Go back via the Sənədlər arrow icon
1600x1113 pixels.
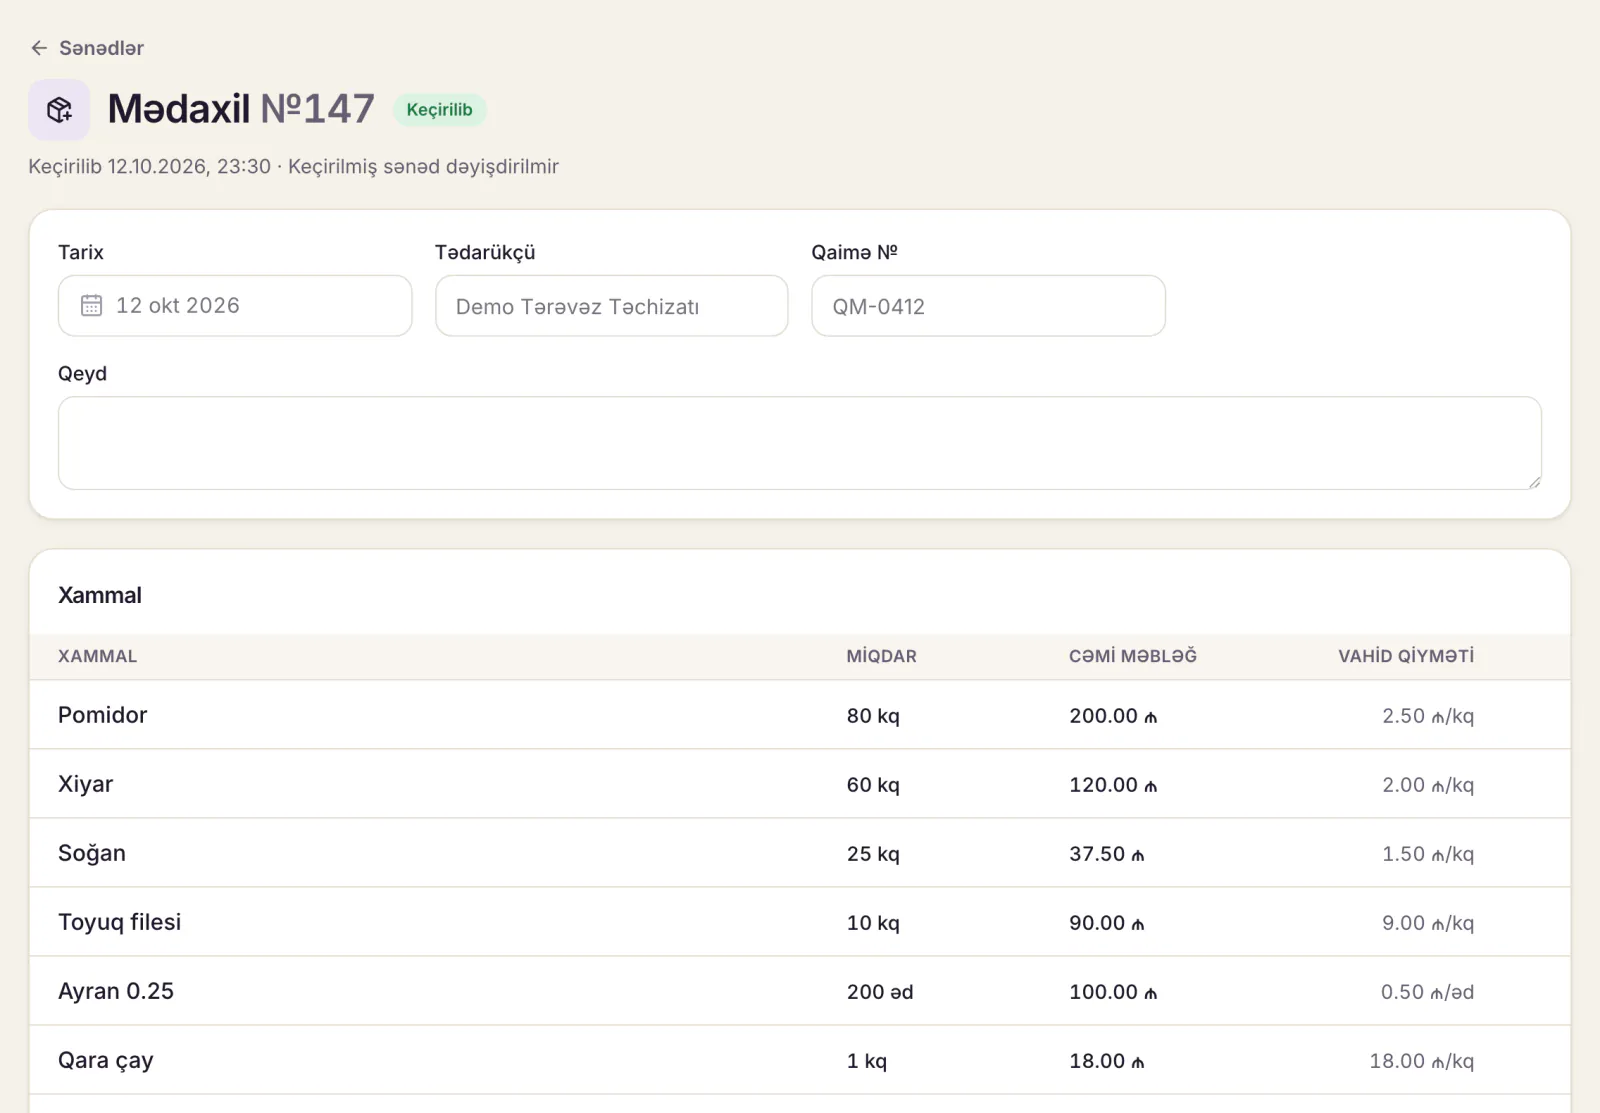point(39,48)
